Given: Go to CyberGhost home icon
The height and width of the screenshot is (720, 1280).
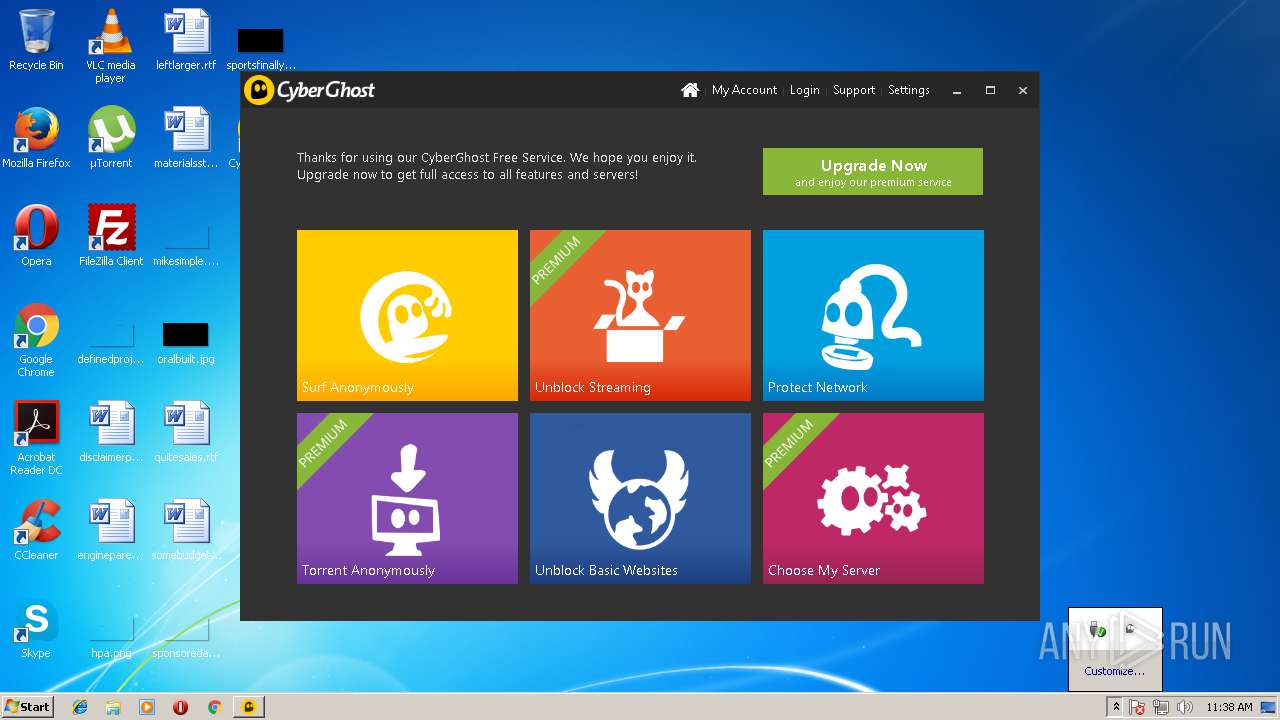Looking at the screenshot, I should [690, 90].
